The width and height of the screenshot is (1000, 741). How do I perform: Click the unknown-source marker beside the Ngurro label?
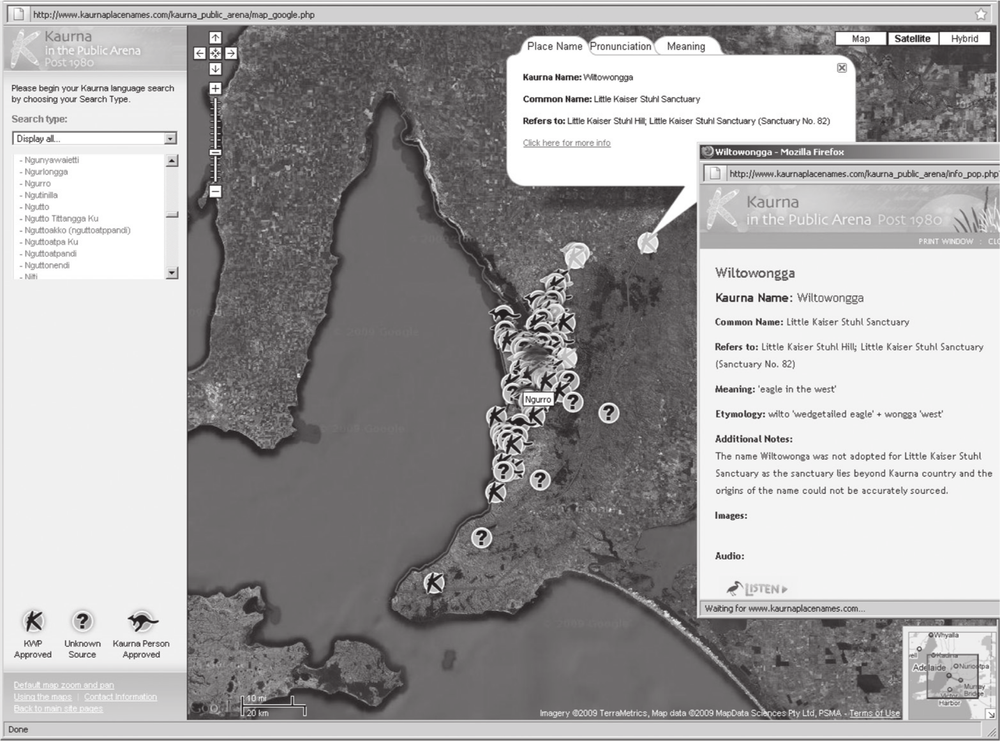573,402
